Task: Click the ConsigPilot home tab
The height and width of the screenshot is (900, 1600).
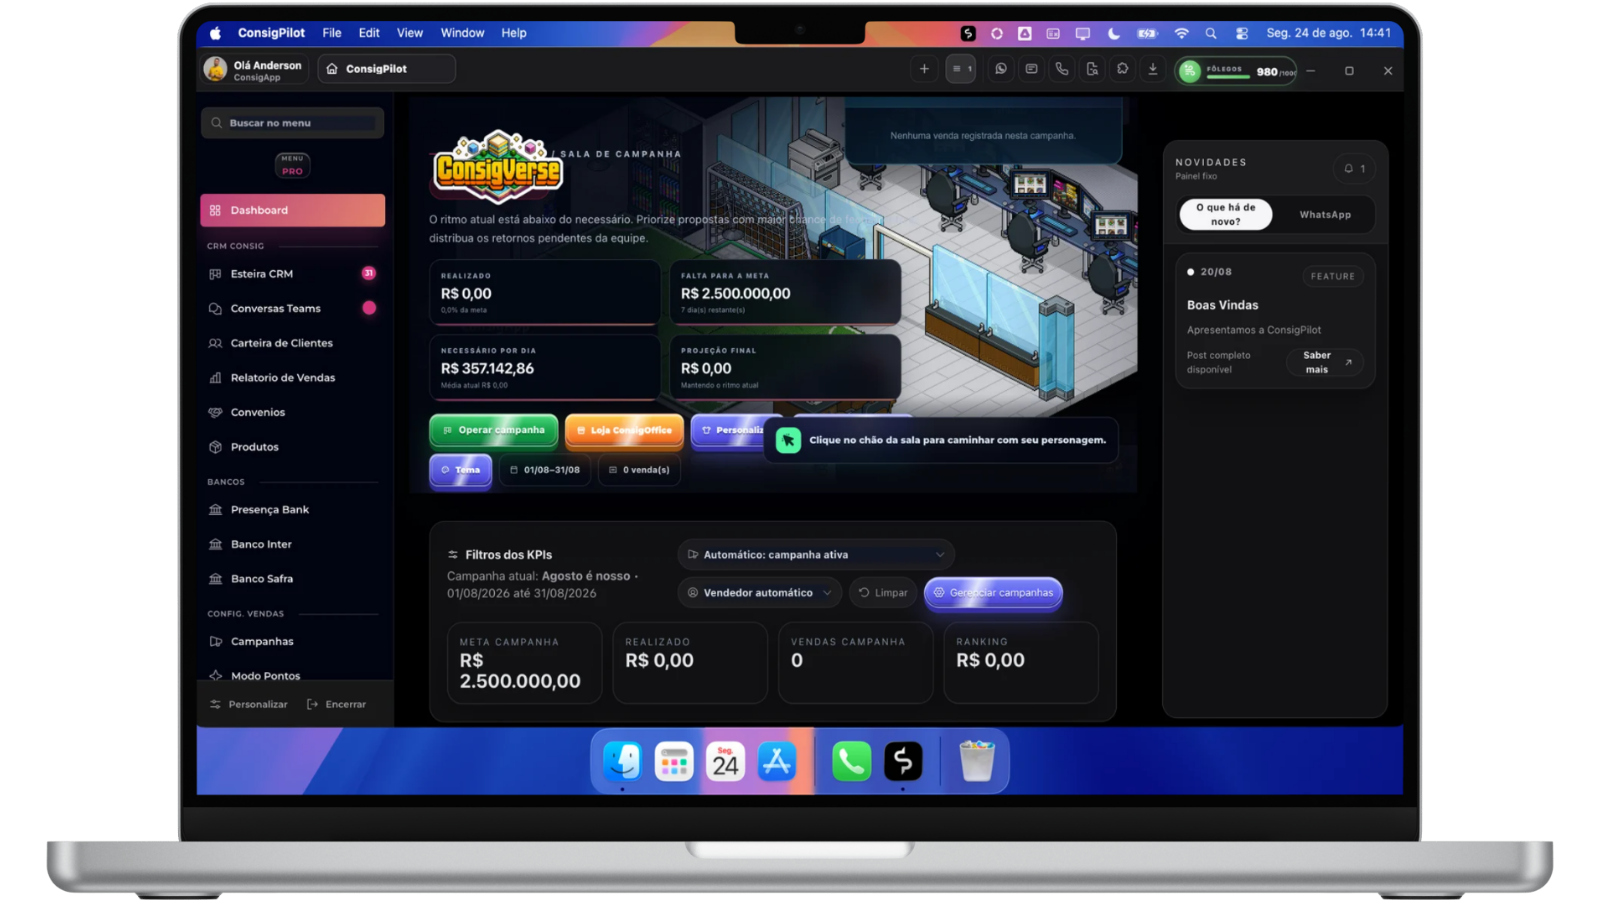Action: coord(387,69)
